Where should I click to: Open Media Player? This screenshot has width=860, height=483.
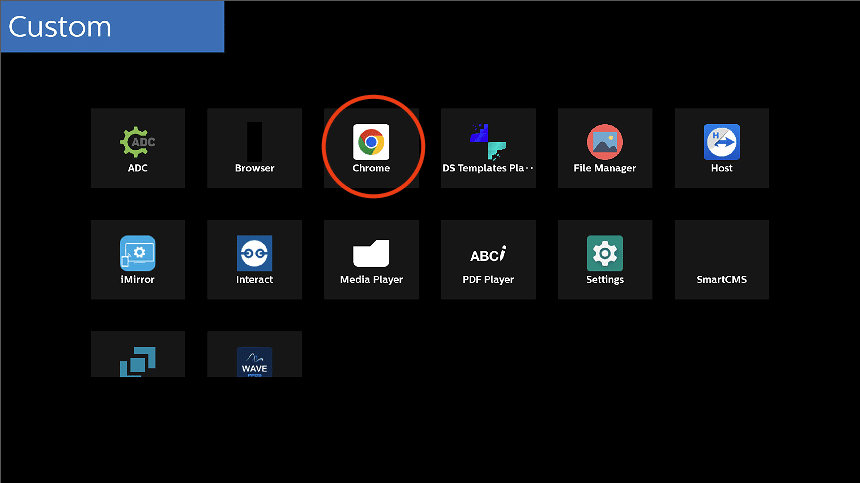[371, 259]
